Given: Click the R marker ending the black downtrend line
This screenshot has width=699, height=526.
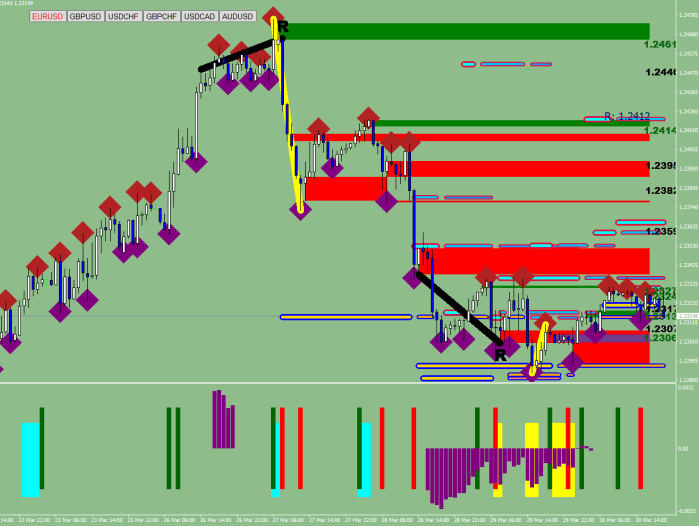Looking at the screenshot, I should pos(499,354).
